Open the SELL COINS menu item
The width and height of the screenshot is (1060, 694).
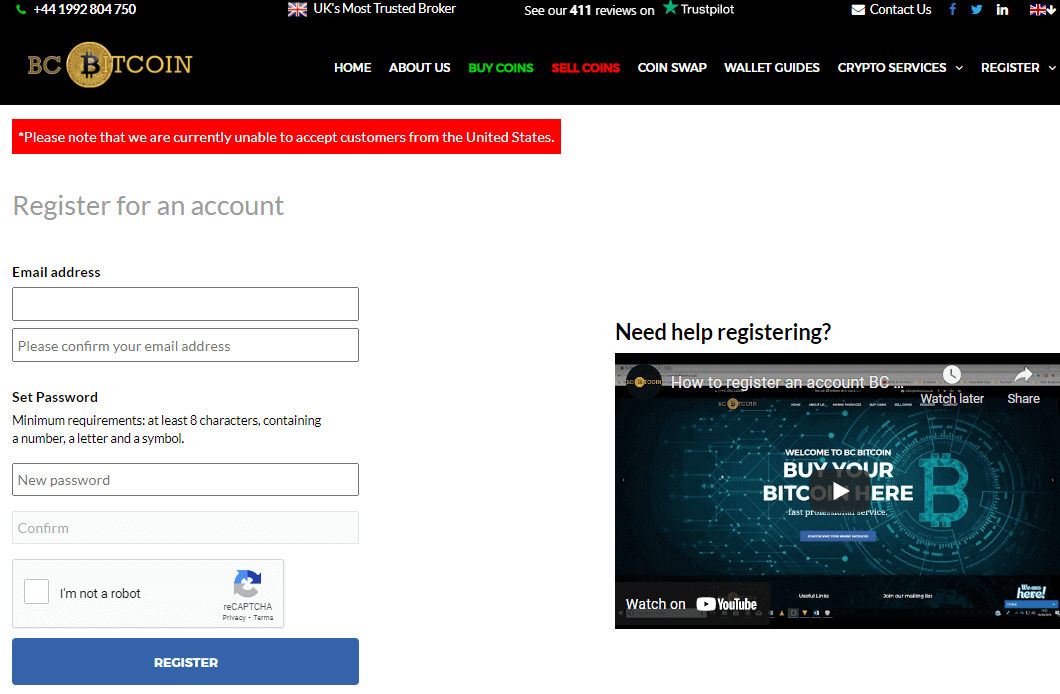(585, 68)
